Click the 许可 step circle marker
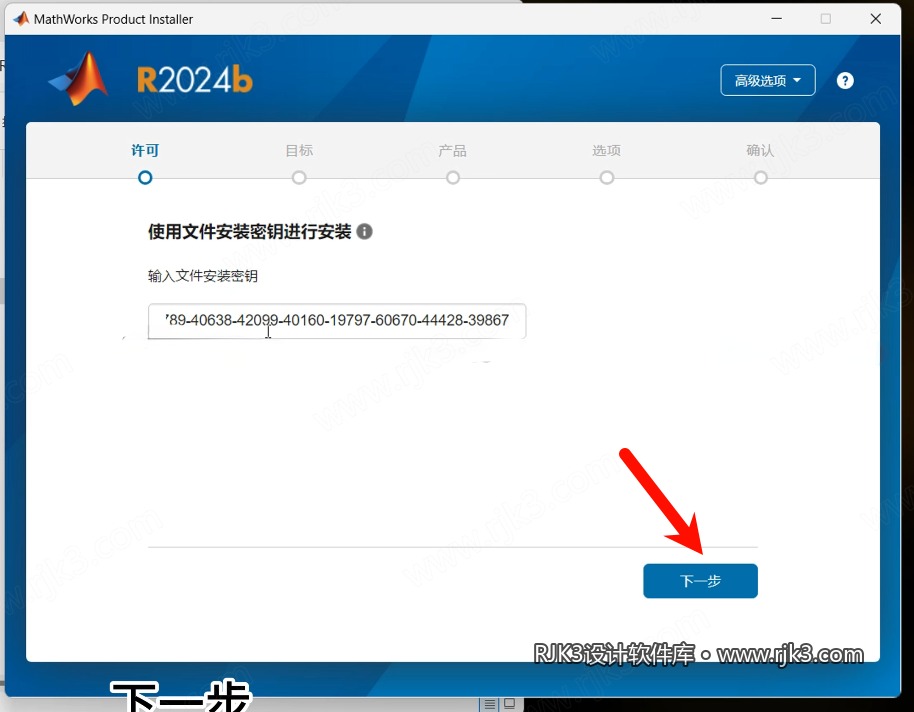914x712 pixels. [x=145, y=177]
